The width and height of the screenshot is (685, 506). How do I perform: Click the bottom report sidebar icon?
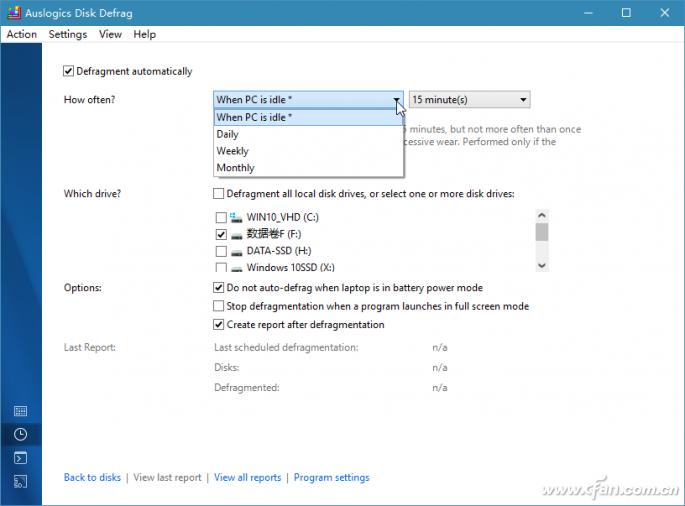[21, 482]
